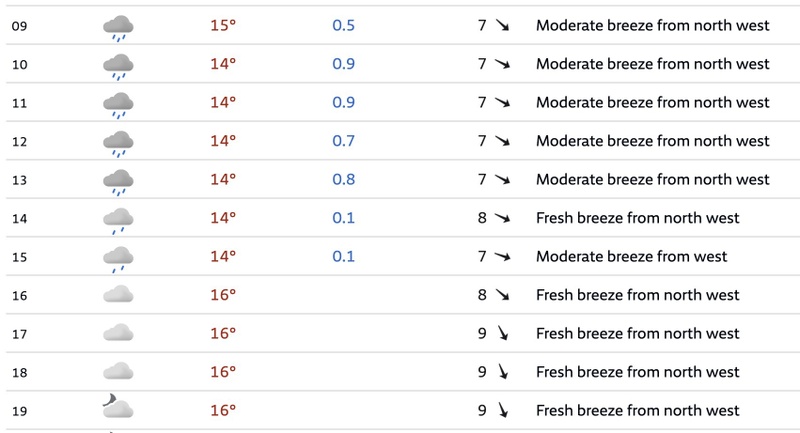
Task: Select the light rain icon at hour 14
Action: [118, 221]
